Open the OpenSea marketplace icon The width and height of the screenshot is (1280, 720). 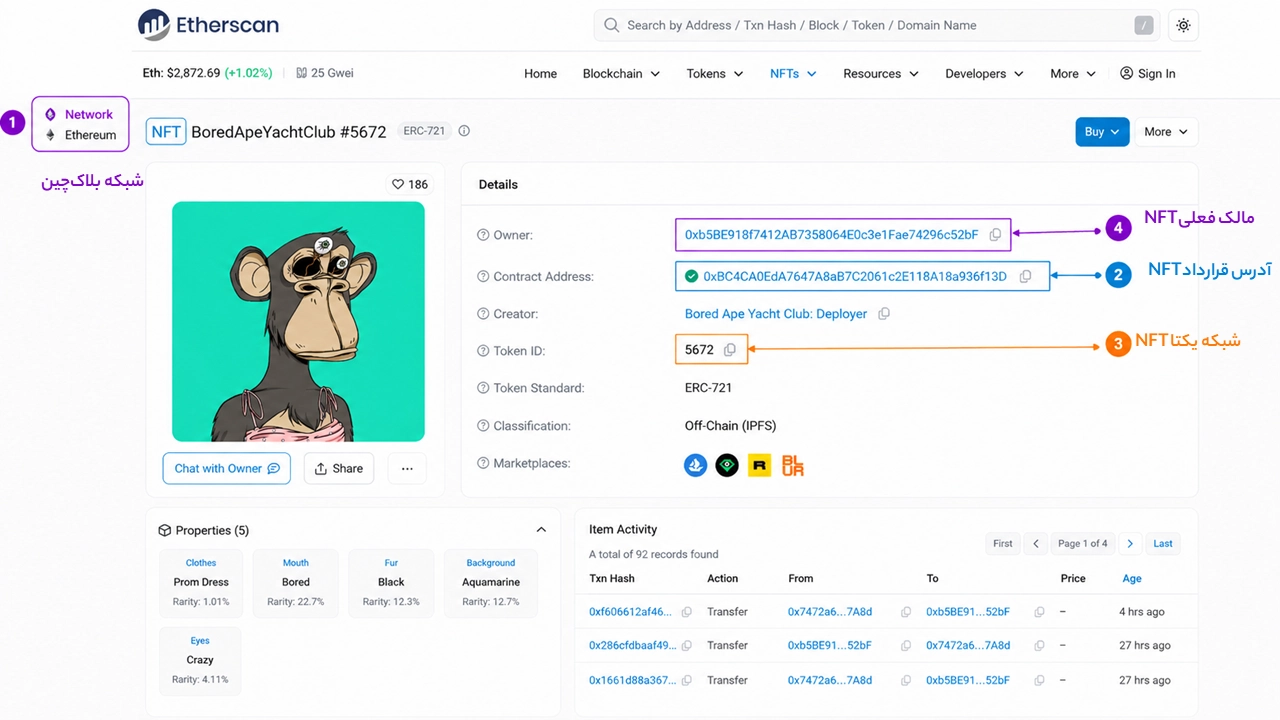[695, 465]
